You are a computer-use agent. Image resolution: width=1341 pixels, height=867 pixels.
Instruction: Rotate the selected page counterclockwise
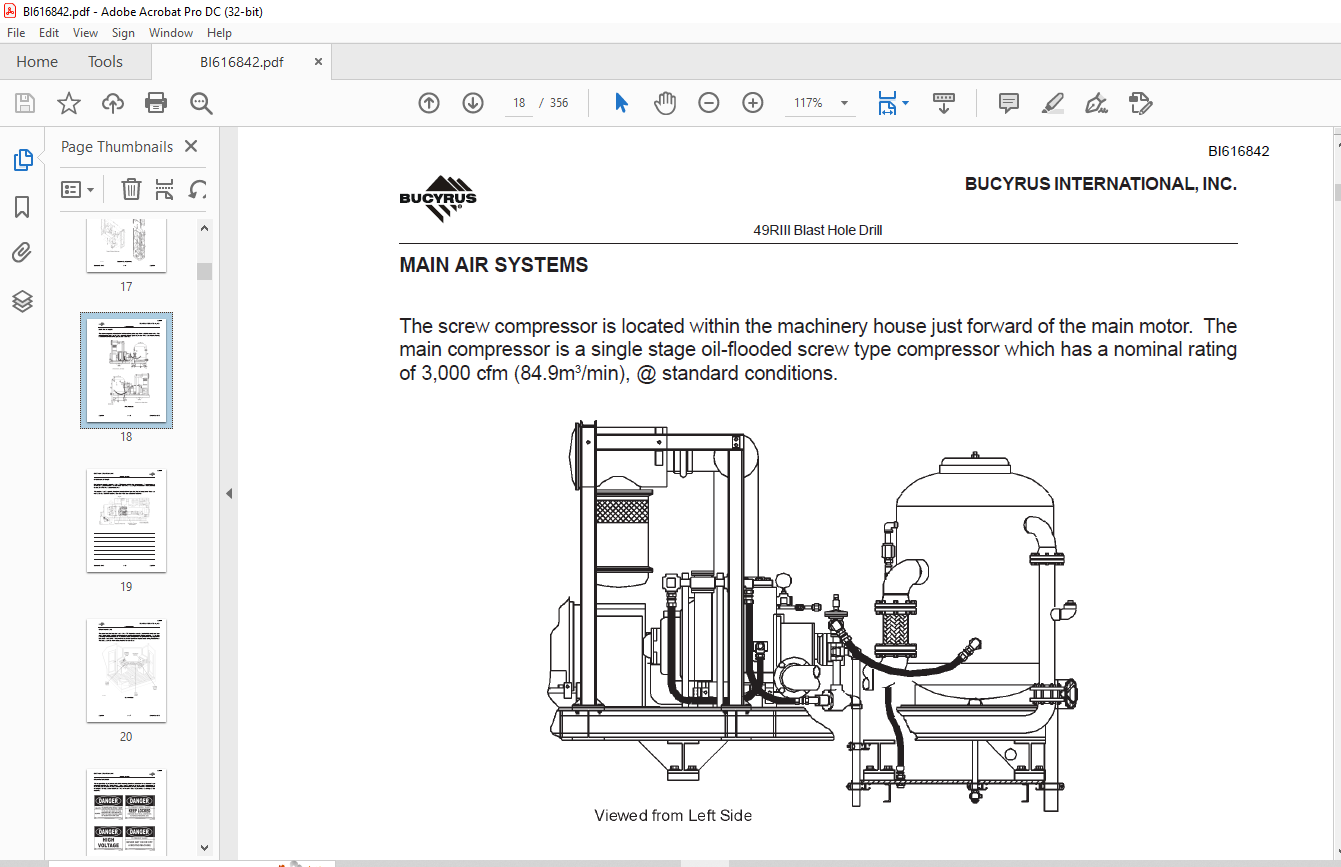[x=198, y=189]
